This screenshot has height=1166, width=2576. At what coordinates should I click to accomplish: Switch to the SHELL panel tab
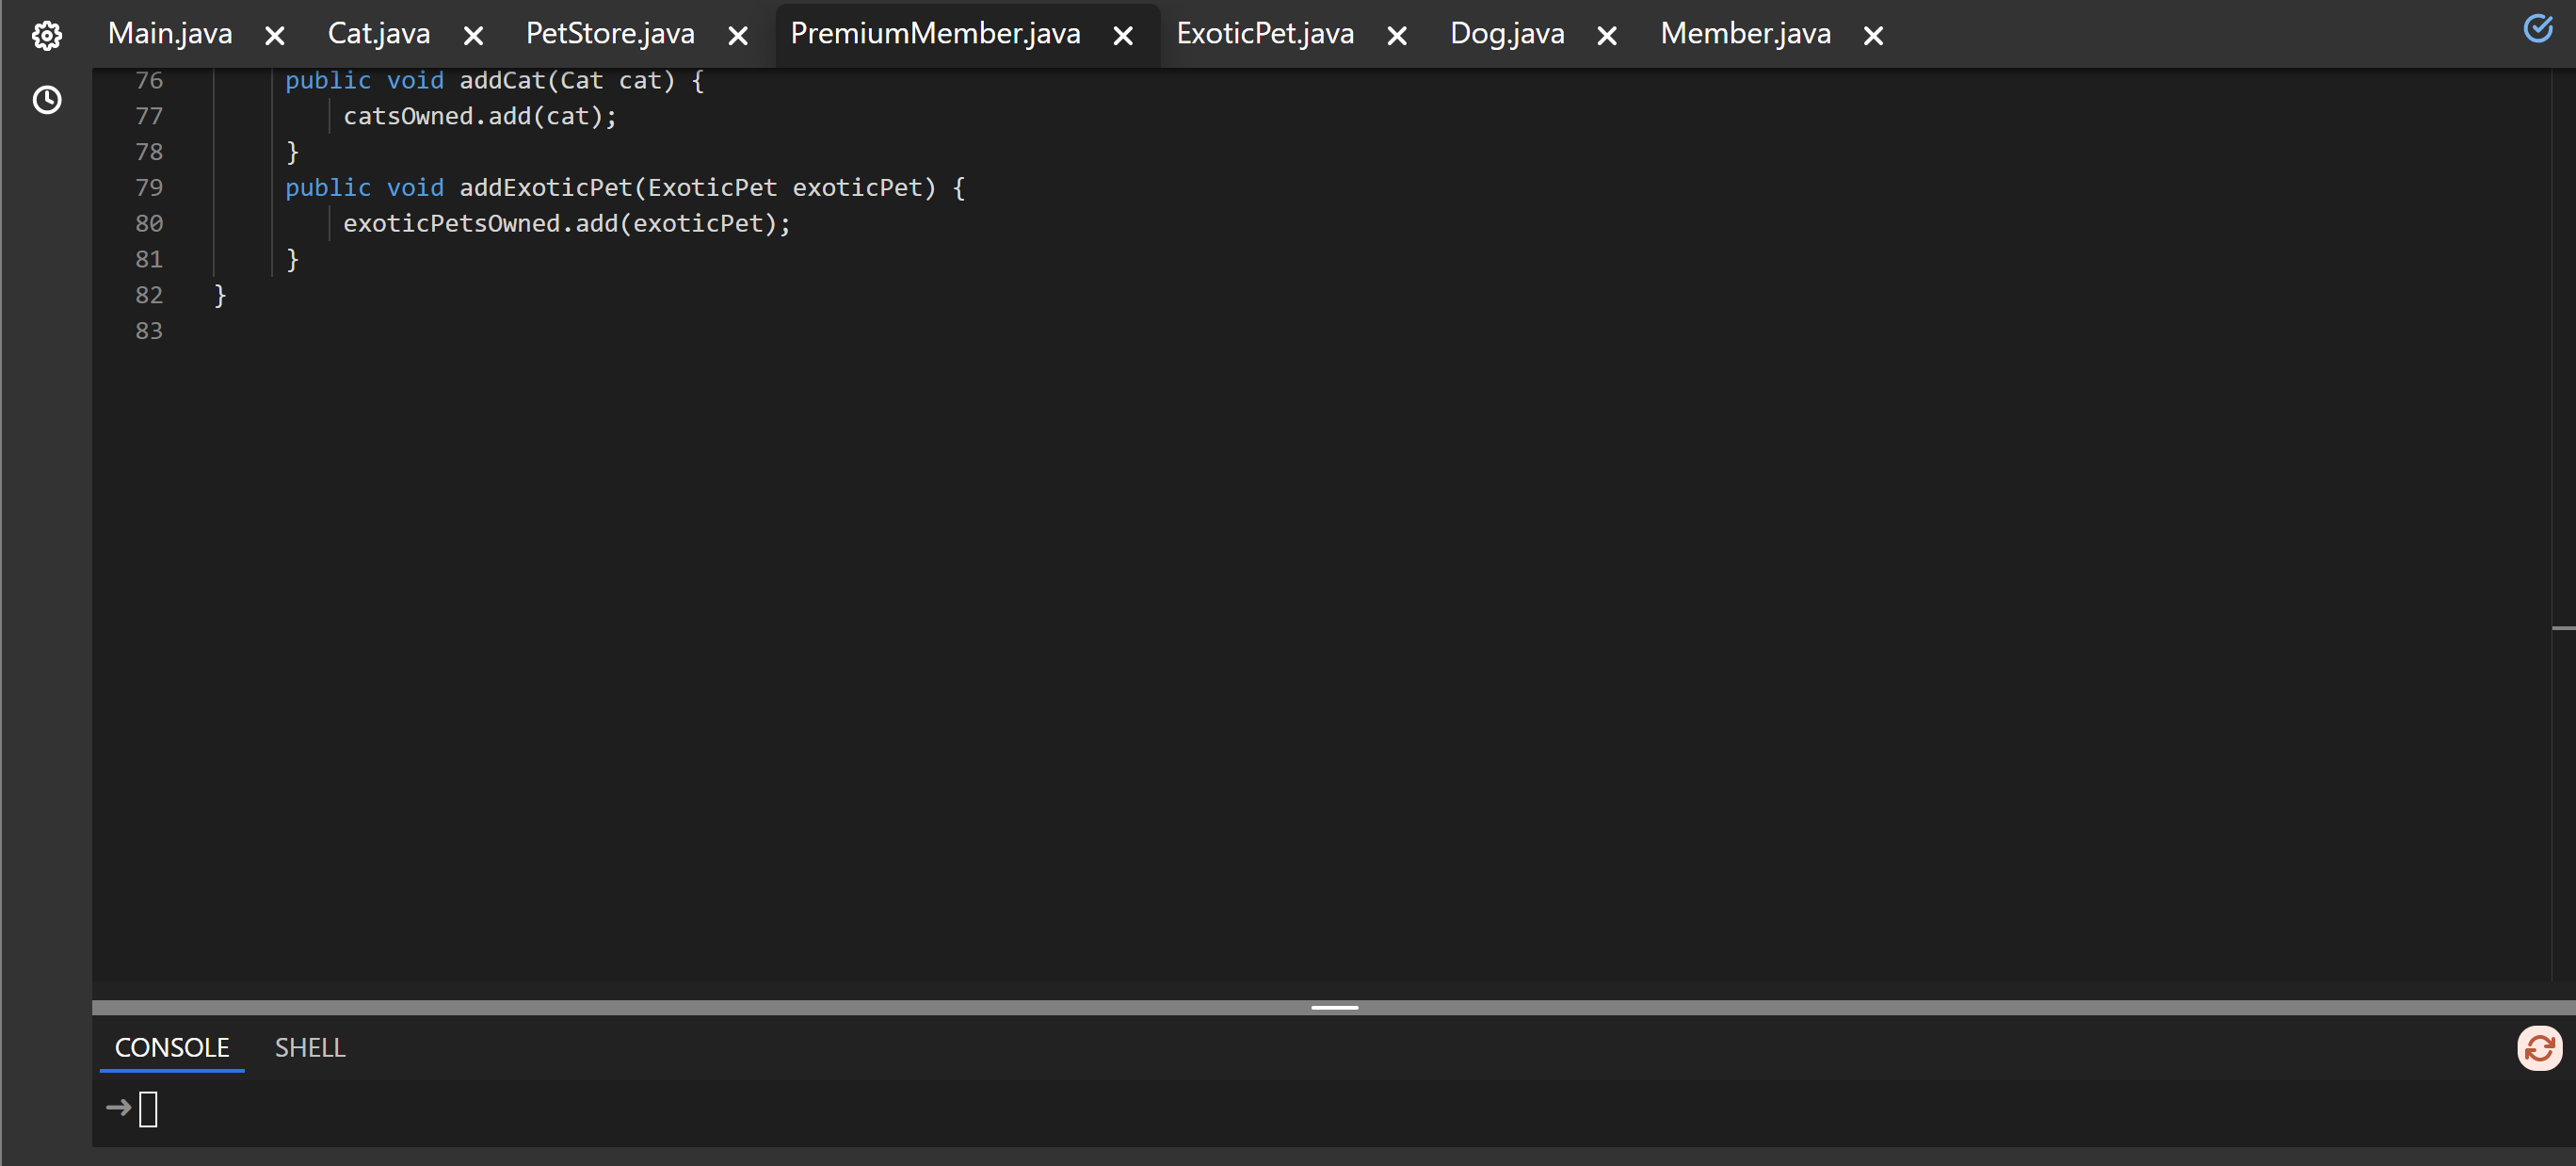(310, 1047)
